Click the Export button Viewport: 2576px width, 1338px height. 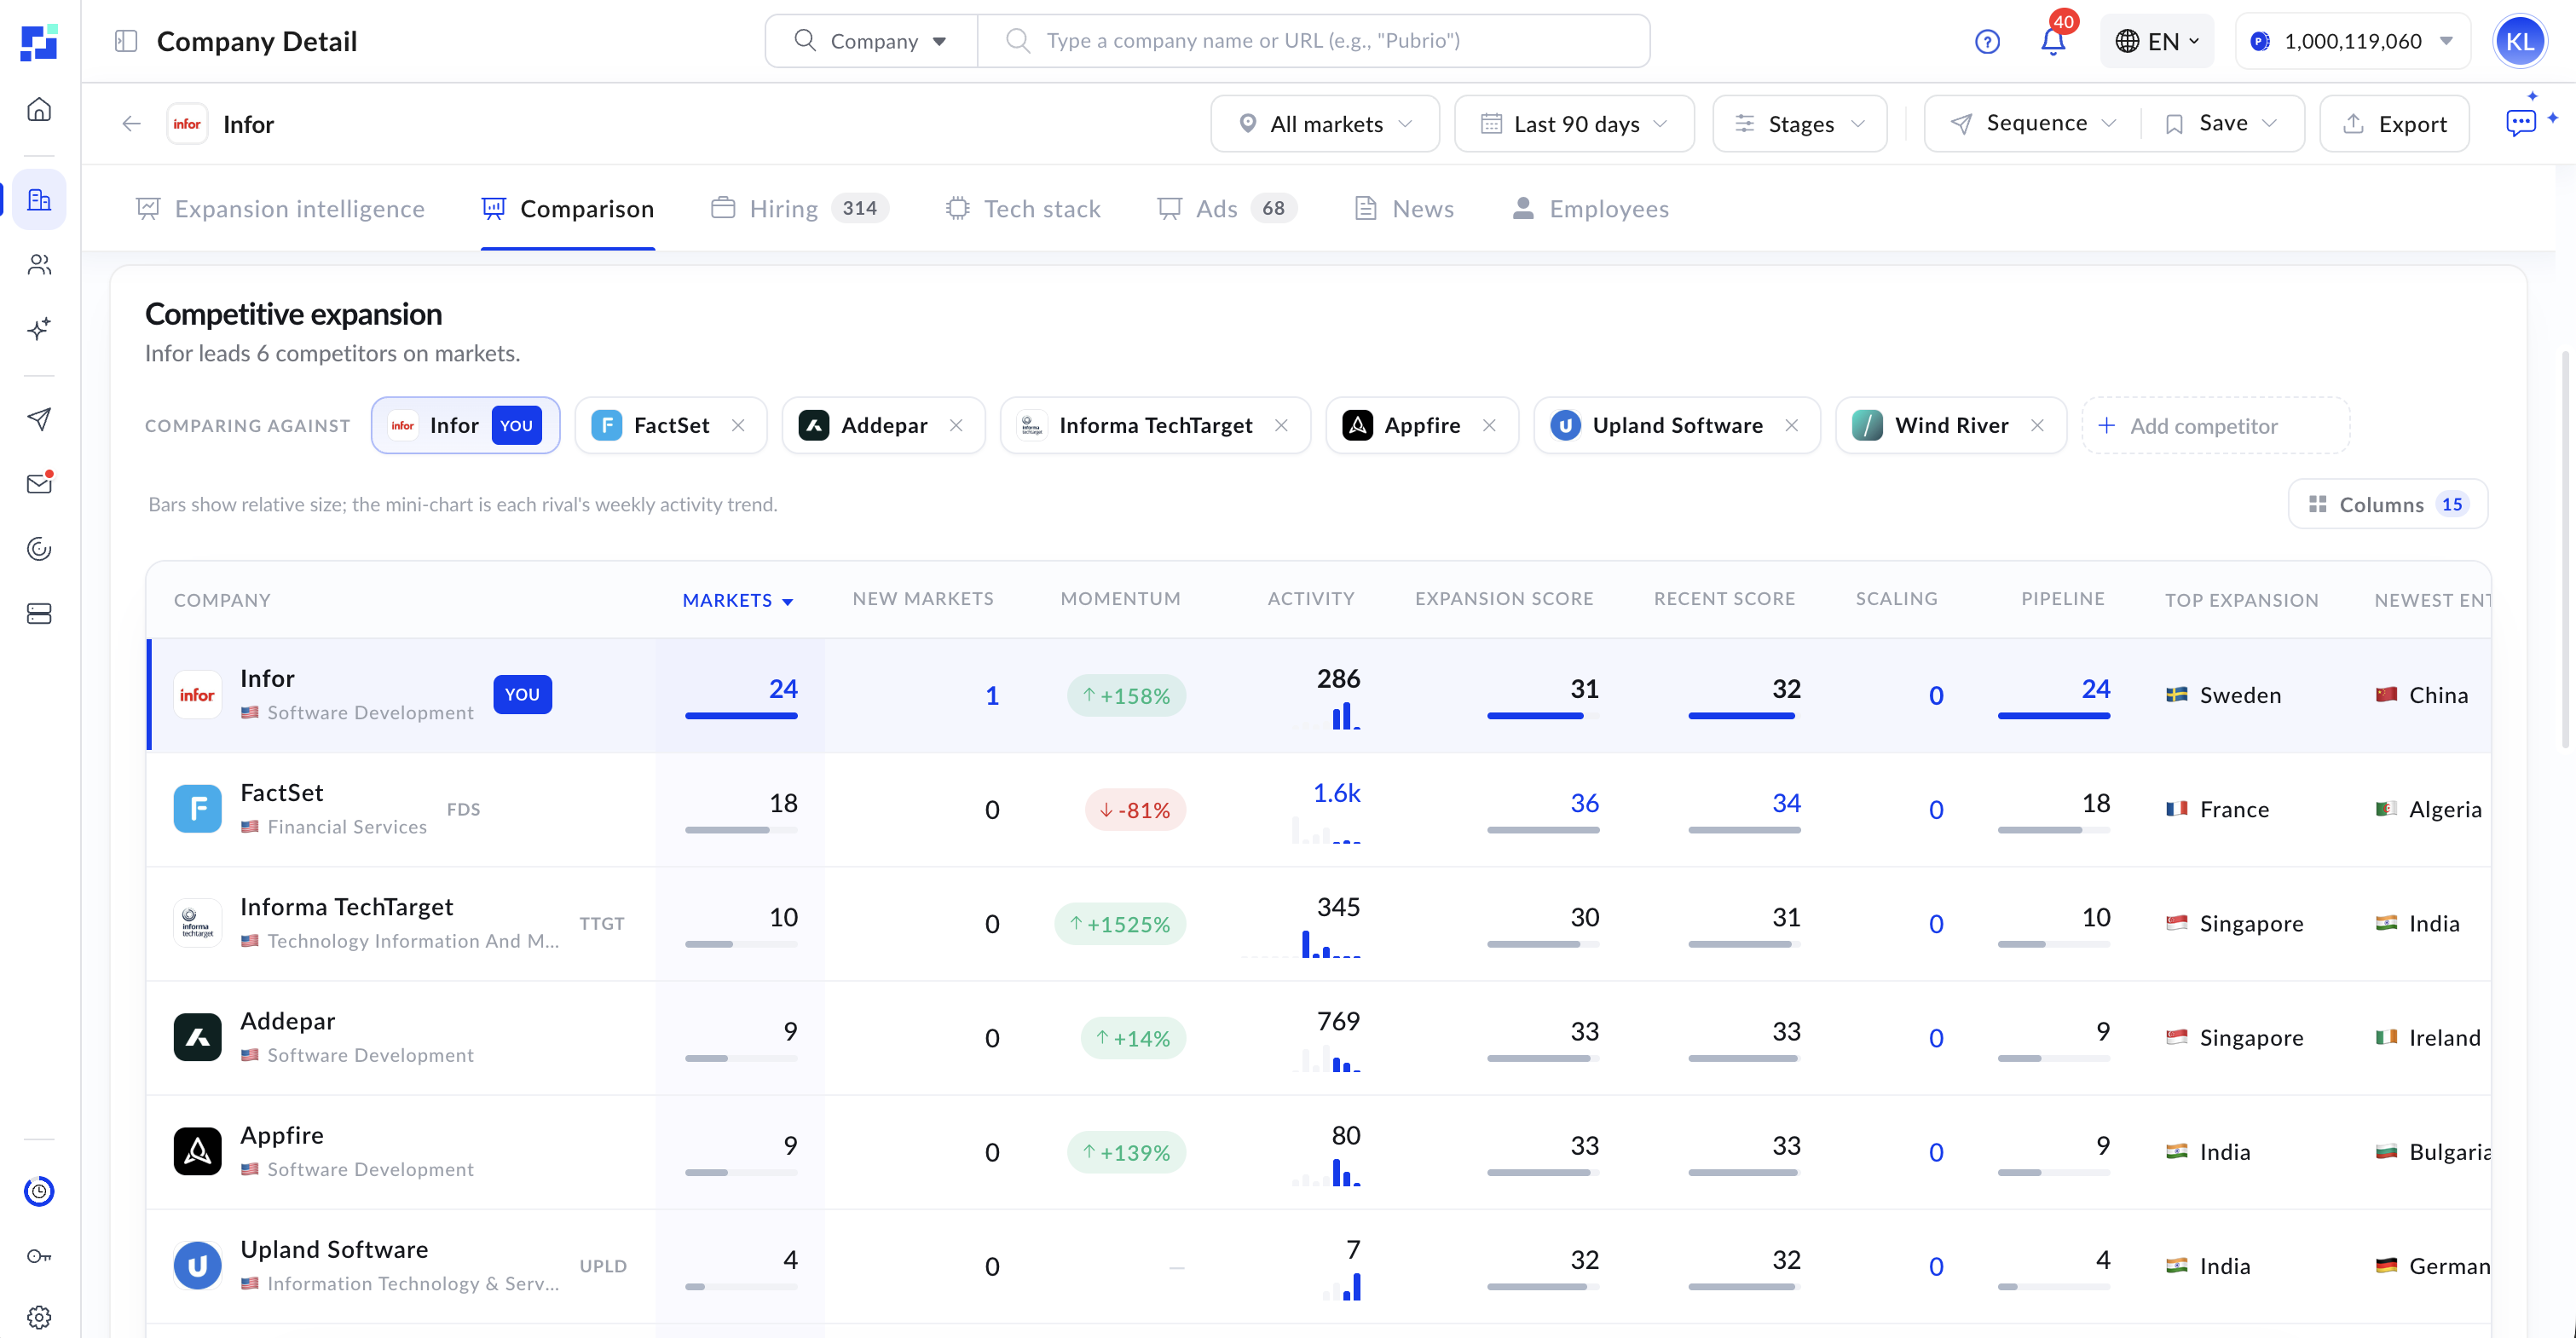[2394, 124]
